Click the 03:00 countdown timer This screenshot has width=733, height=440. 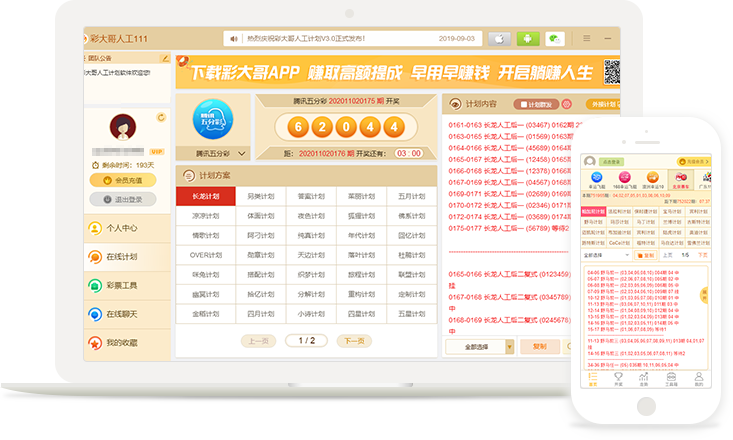409,153
